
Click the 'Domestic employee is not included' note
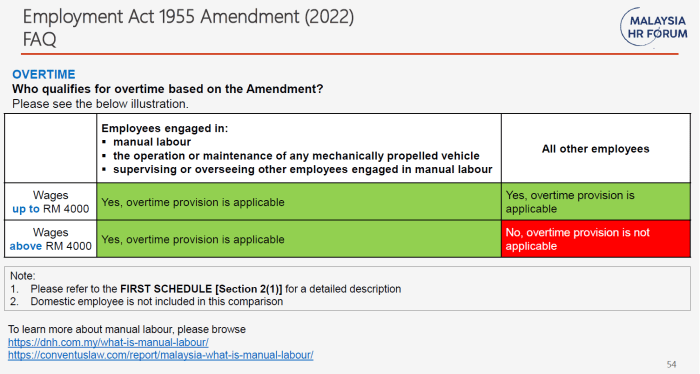click(x=157, y=301)
